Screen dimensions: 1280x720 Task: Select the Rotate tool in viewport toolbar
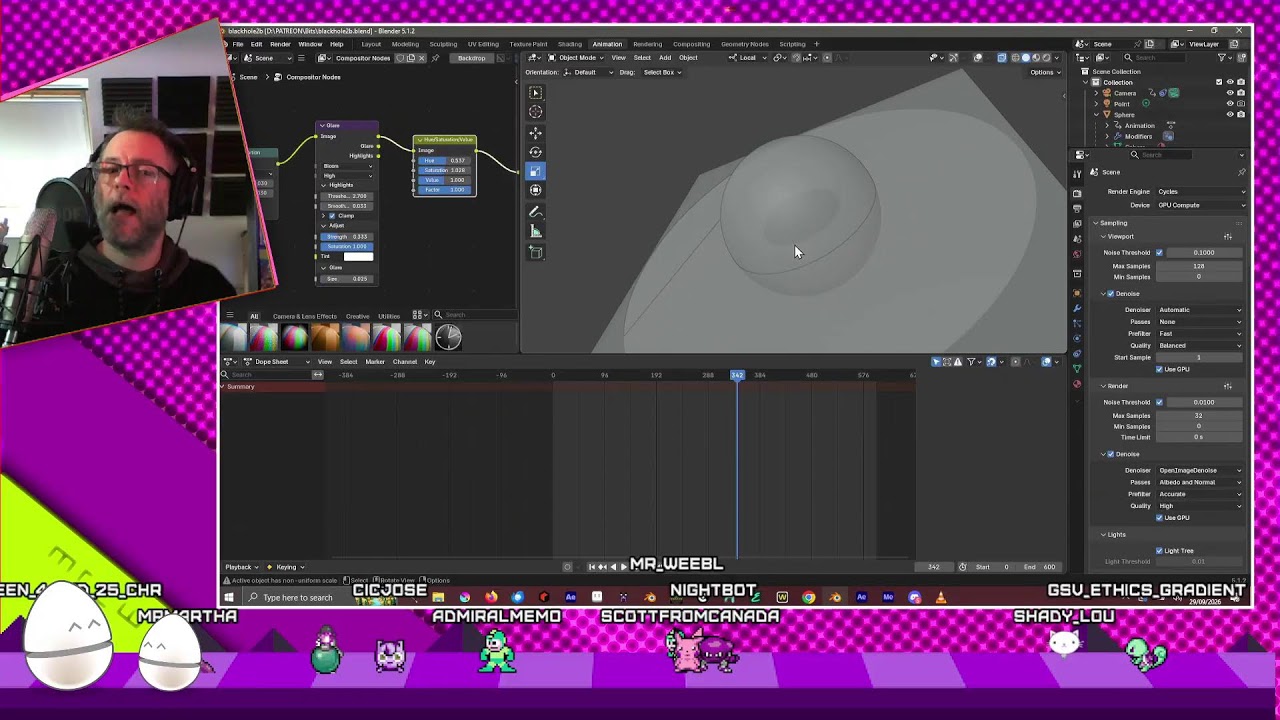click(x=535, y=152)
